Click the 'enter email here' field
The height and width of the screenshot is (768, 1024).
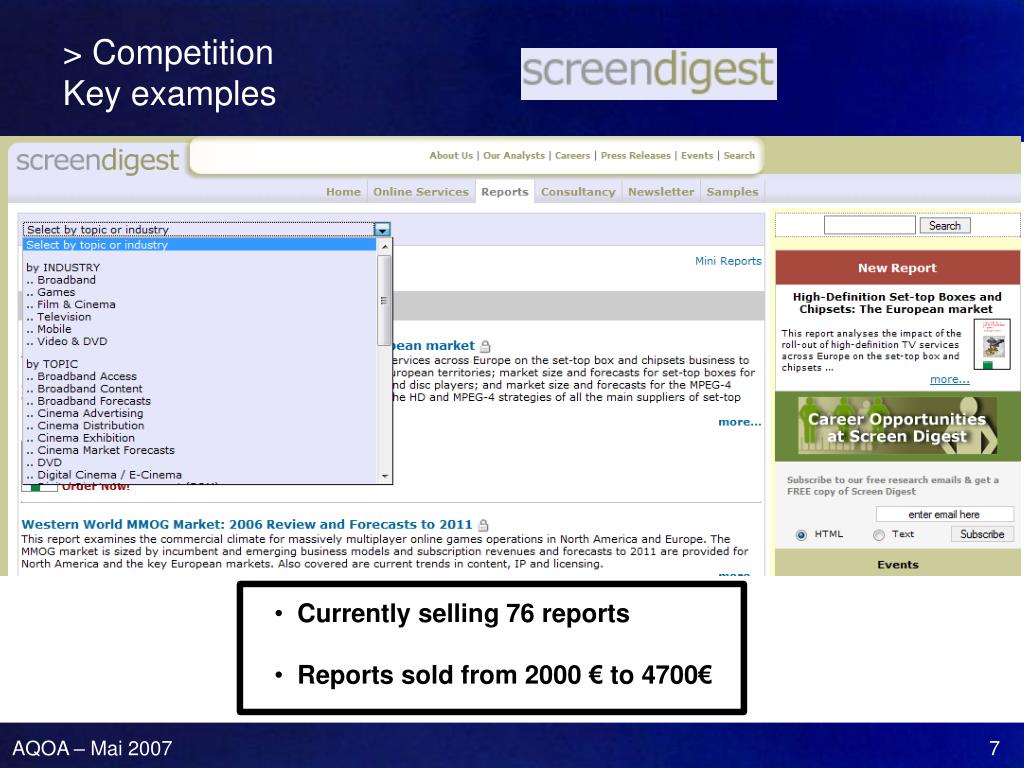944,515
